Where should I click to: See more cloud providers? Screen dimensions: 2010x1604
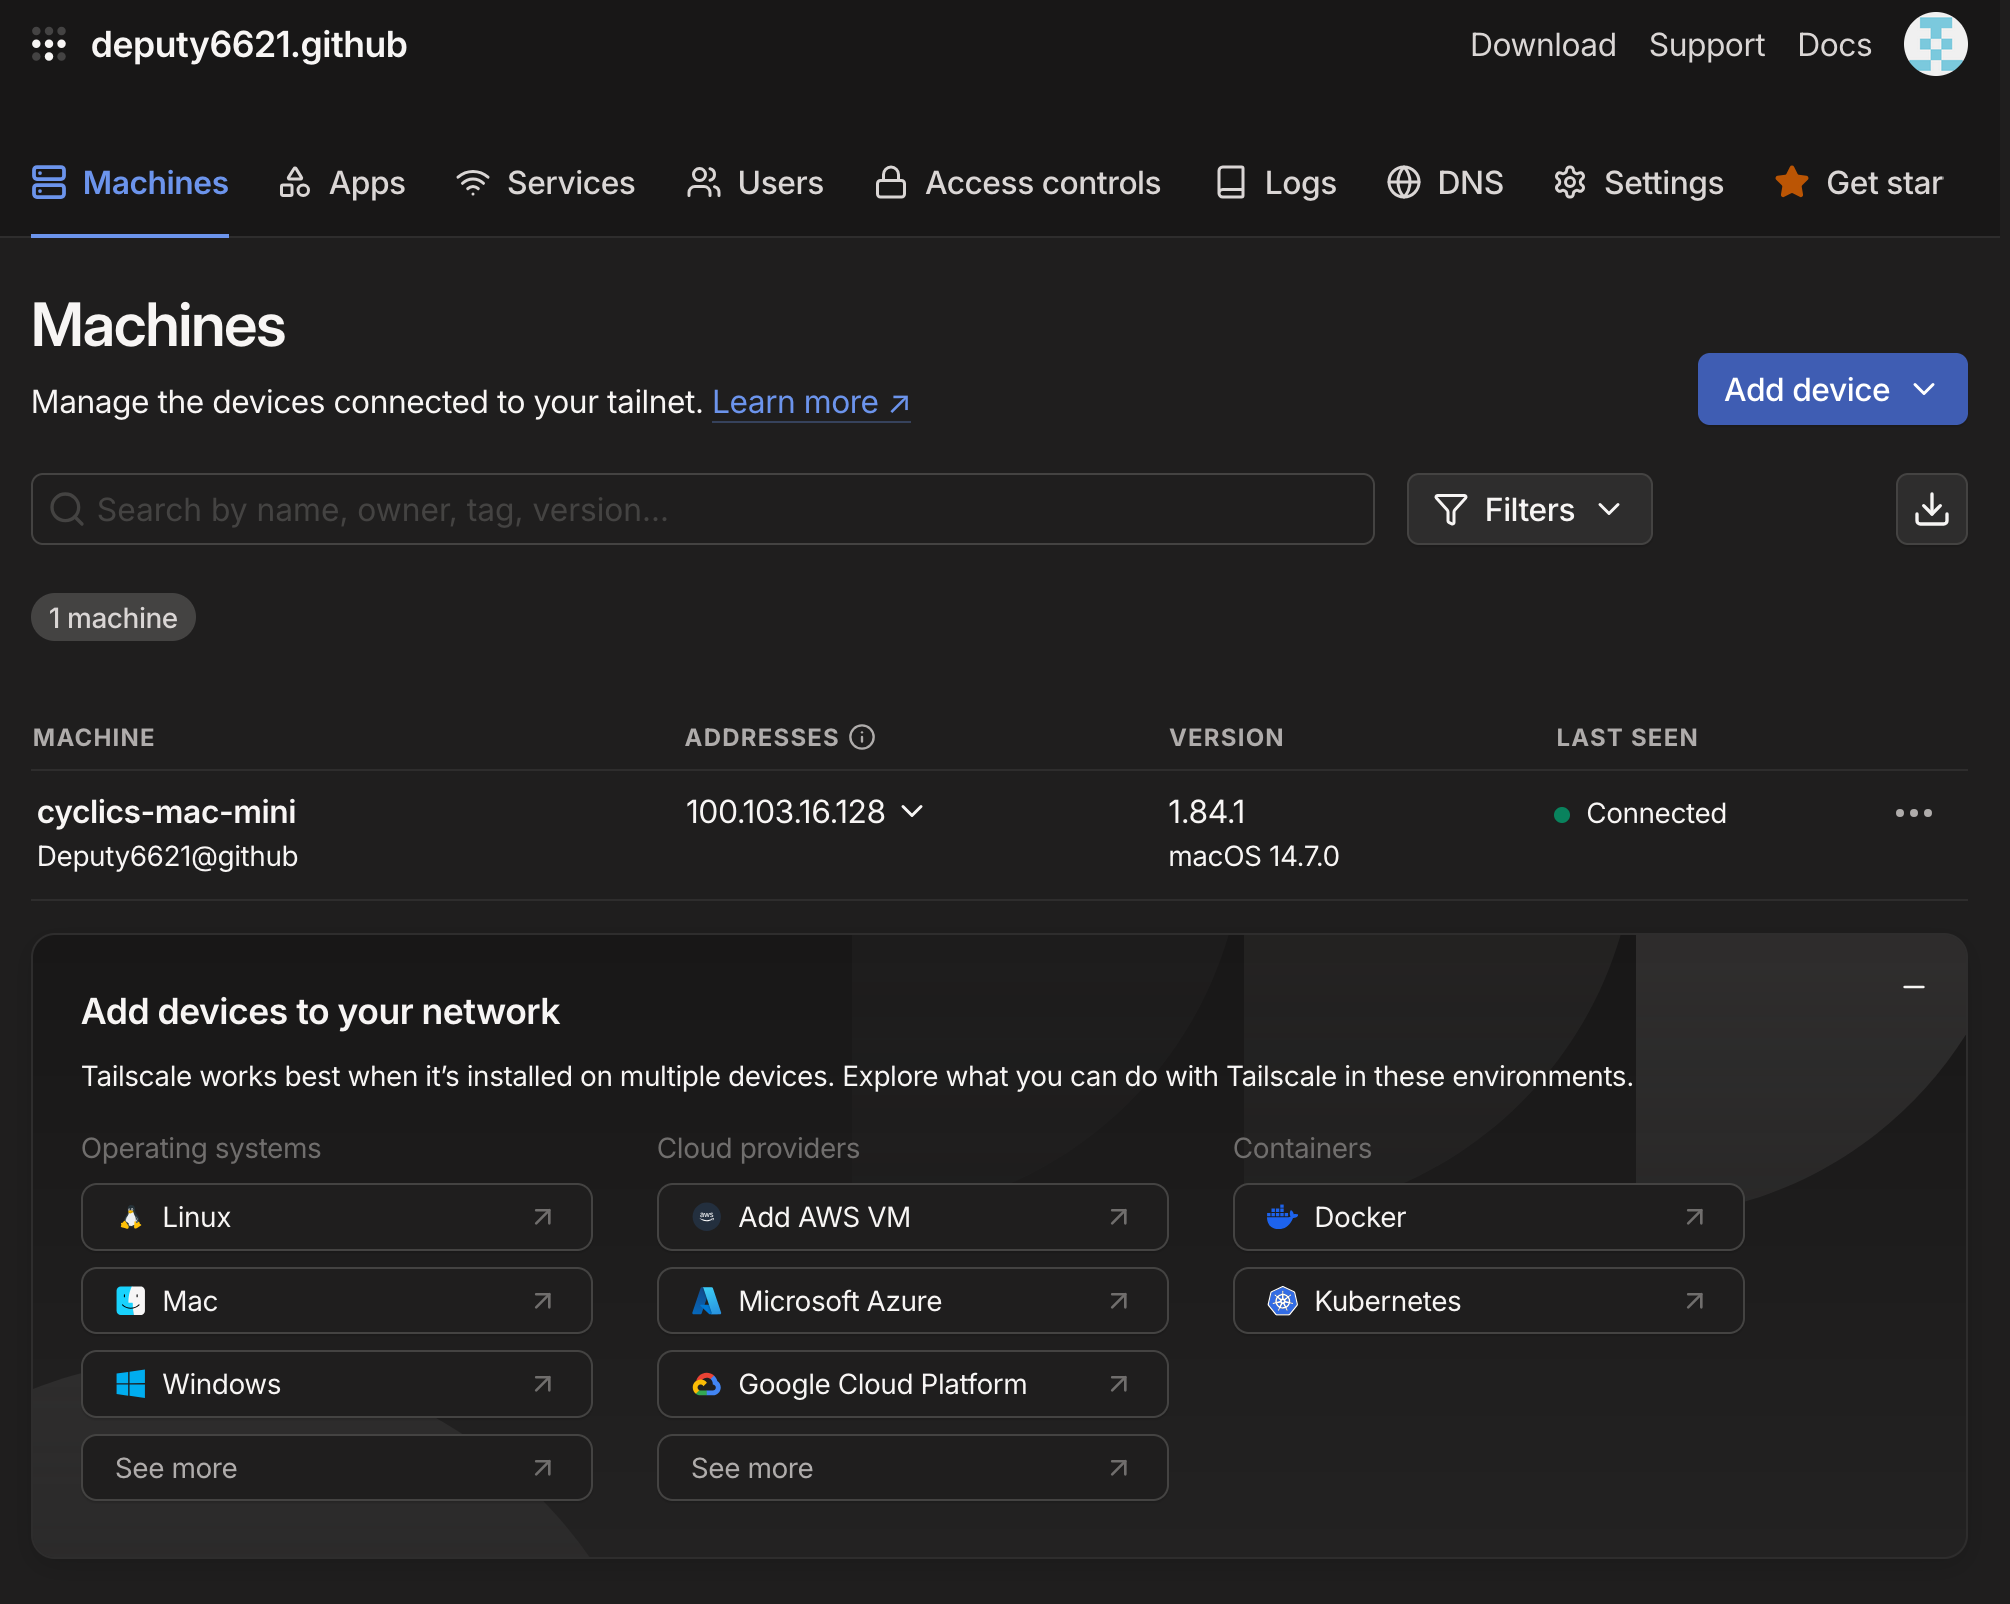(x=912, y=1468)
